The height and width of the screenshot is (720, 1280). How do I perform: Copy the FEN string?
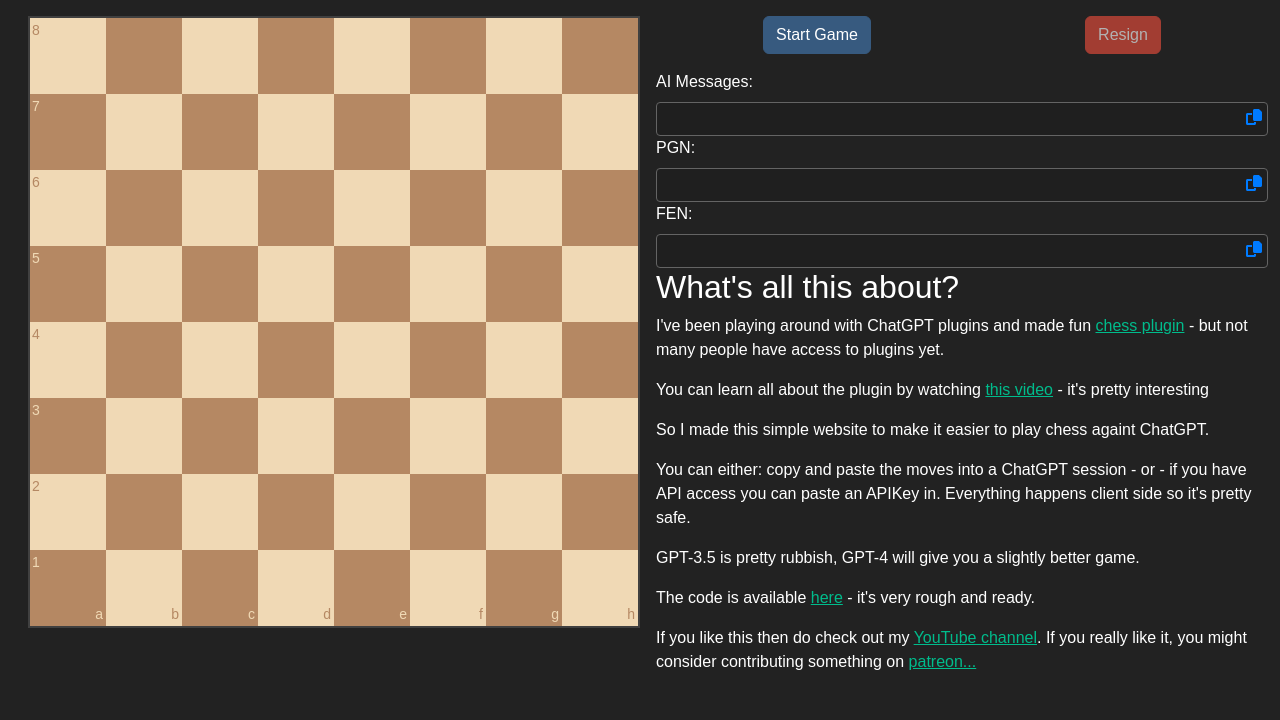1252,250
